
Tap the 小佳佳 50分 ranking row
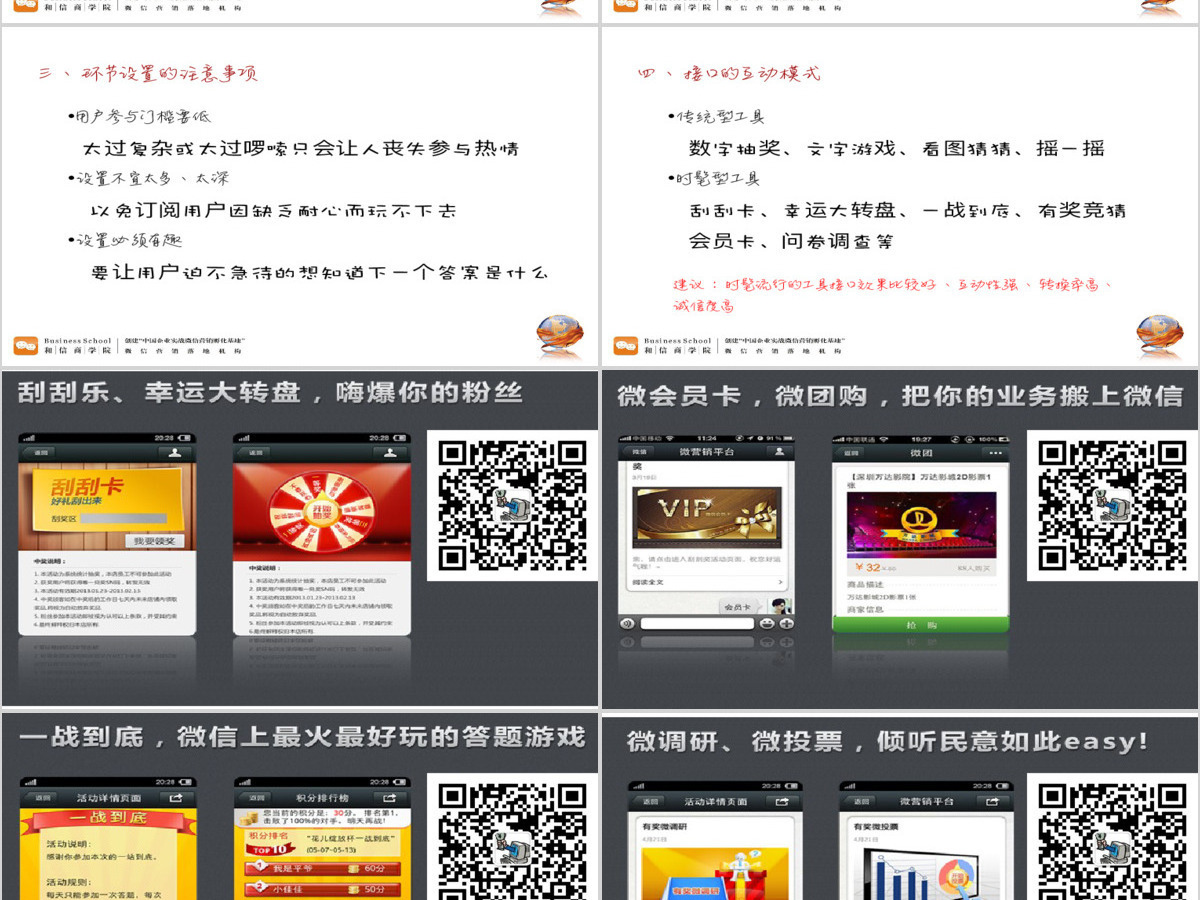click(x=322, y=888)
